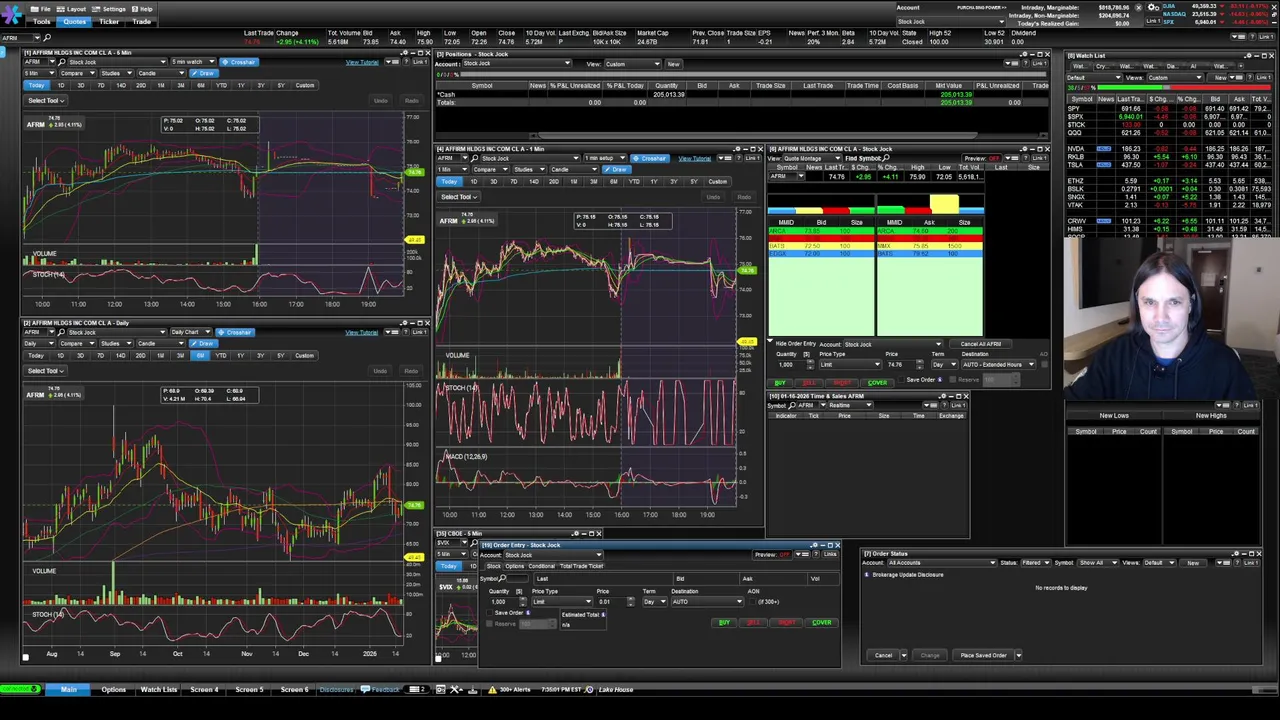Select 1M range in 5 Min chart
The image size is (1280, 720).
161,85
